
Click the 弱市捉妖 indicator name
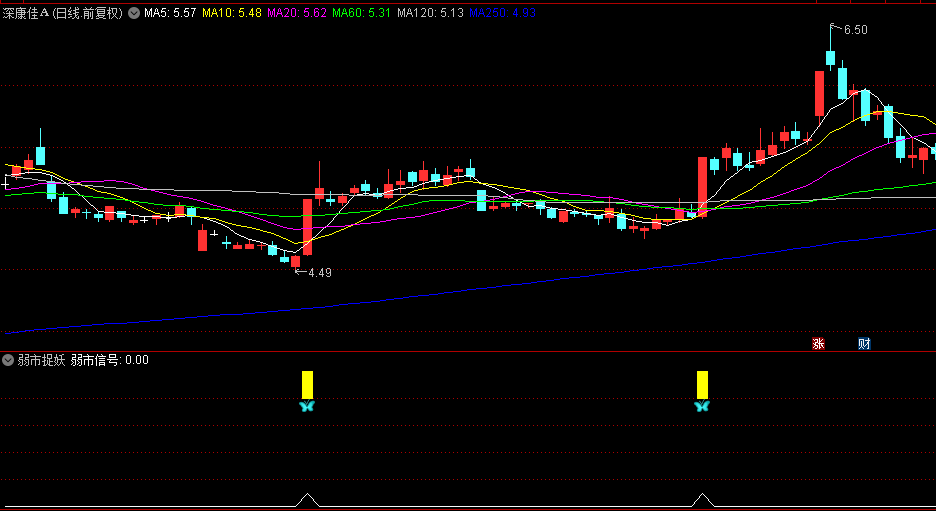[41, 360]
